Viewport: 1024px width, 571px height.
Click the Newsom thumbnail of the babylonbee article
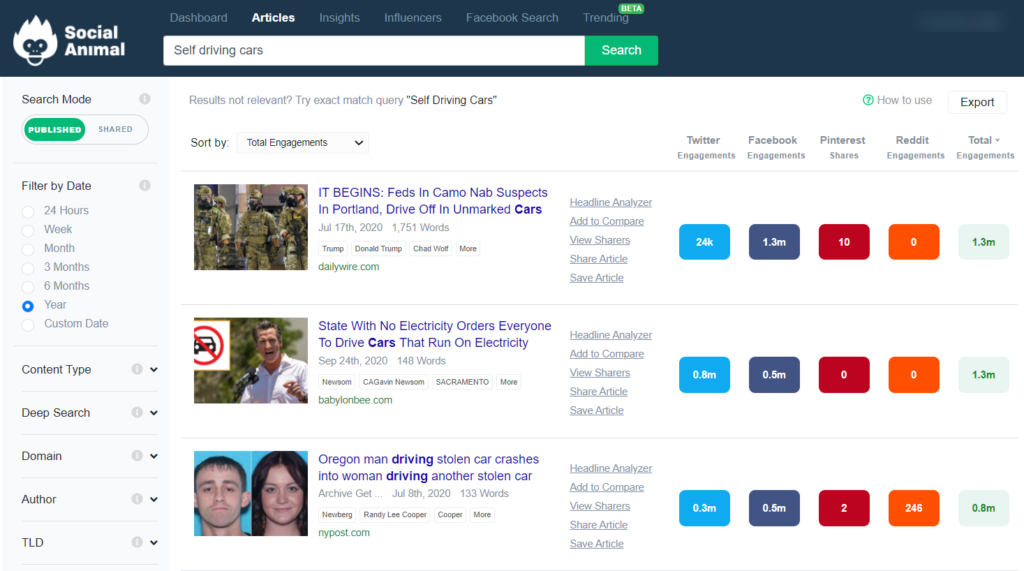pyautogui.click(x=251, y=360)
